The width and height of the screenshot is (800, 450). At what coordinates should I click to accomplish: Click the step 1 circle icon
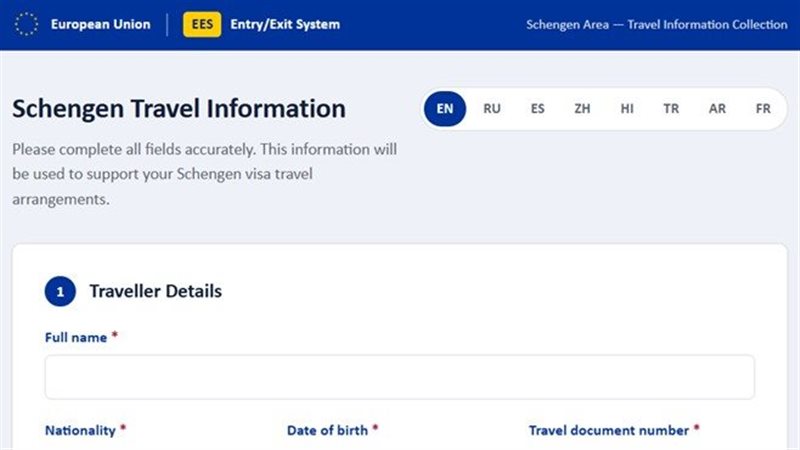click(60, 291)
